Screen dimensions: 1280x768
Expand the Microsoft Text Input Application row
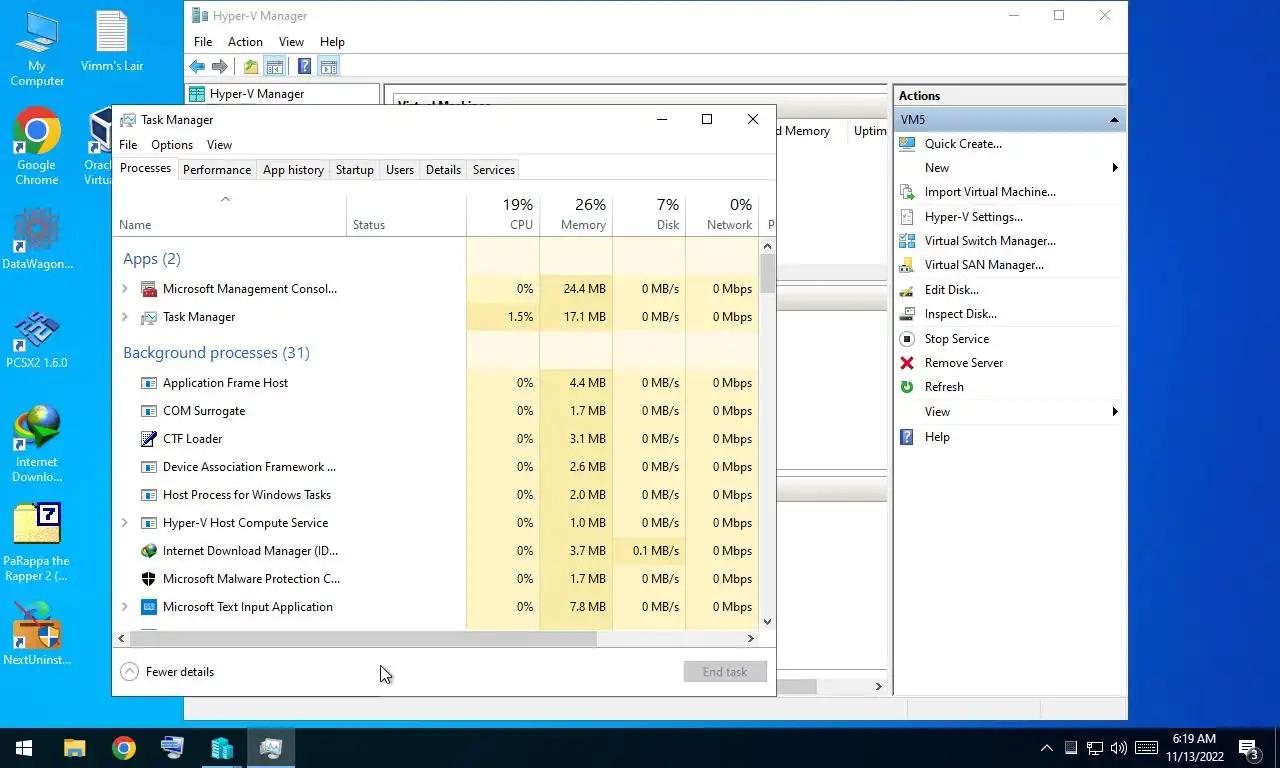(125, 607)
